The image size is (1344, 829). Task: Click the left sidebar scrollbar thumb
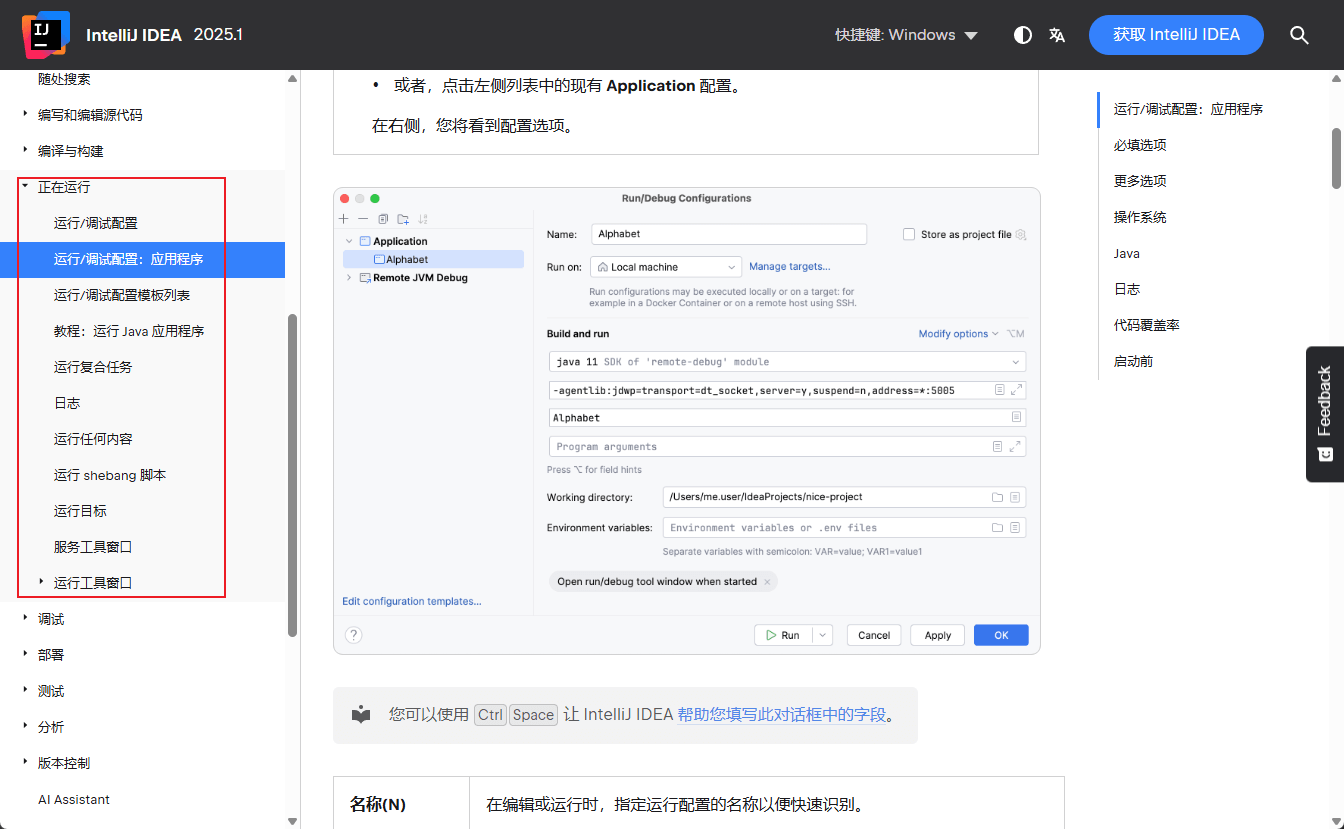point(292,475)
